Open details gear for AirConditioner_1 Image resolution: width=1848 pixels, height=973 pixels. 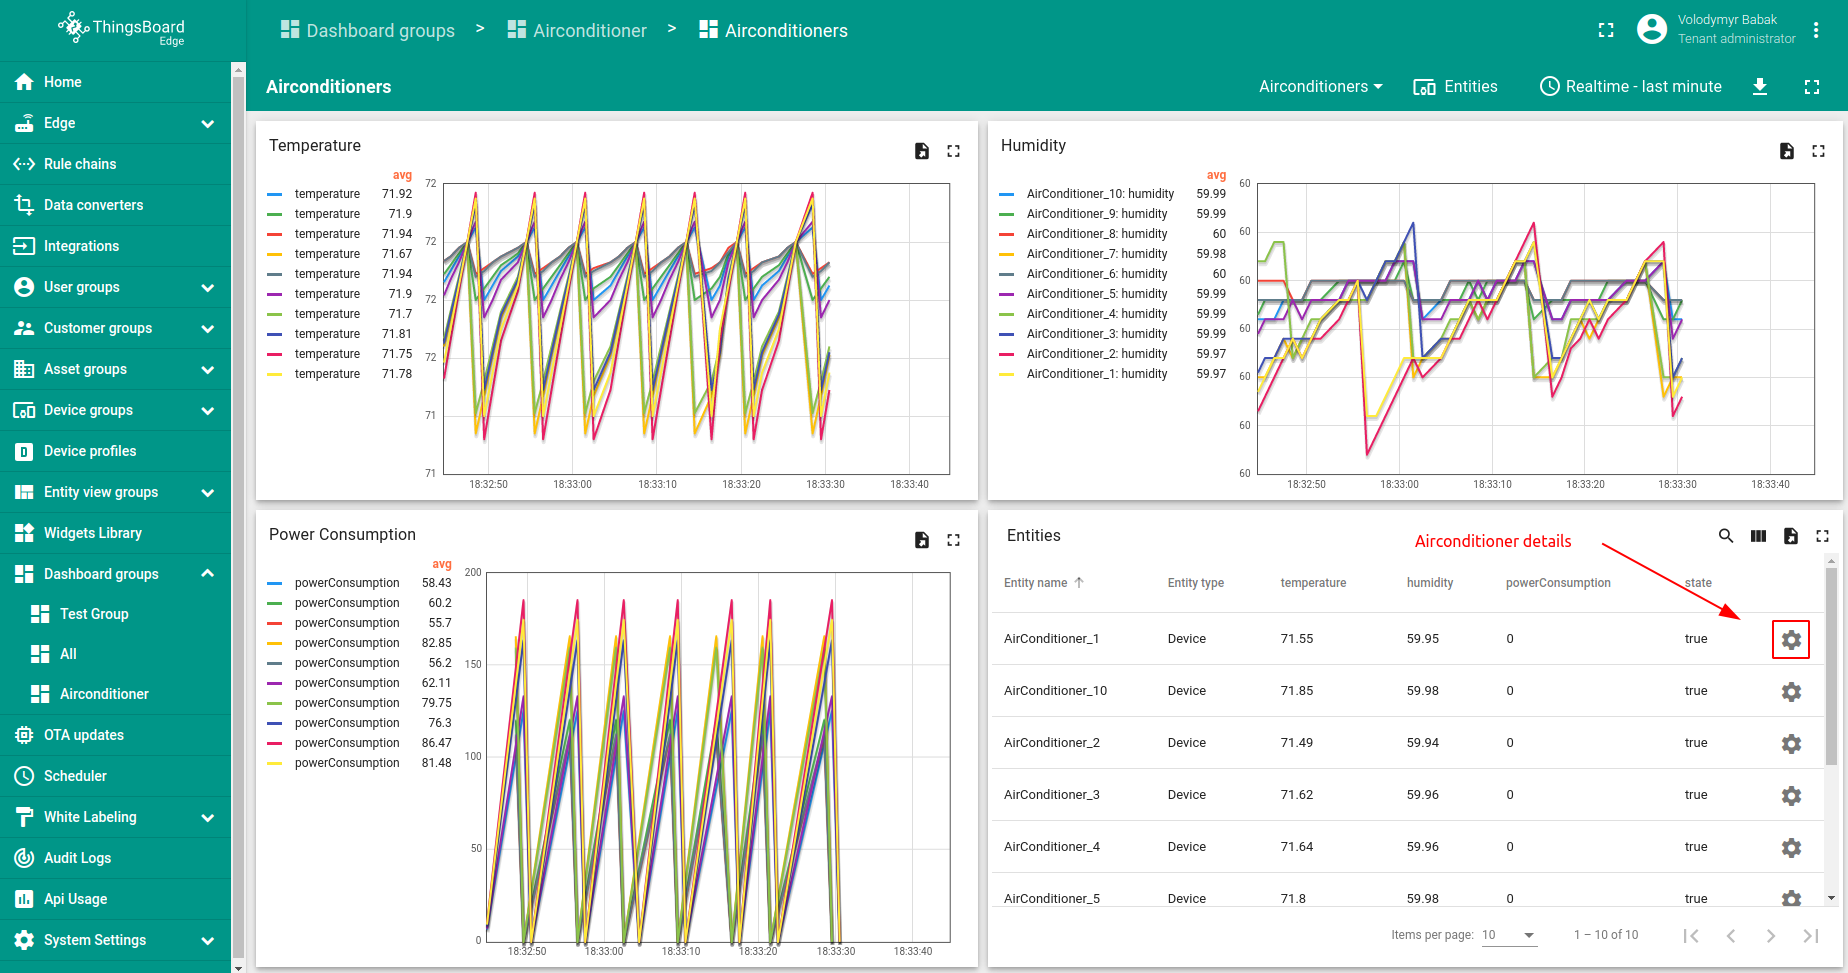[x=1791, y=639]
